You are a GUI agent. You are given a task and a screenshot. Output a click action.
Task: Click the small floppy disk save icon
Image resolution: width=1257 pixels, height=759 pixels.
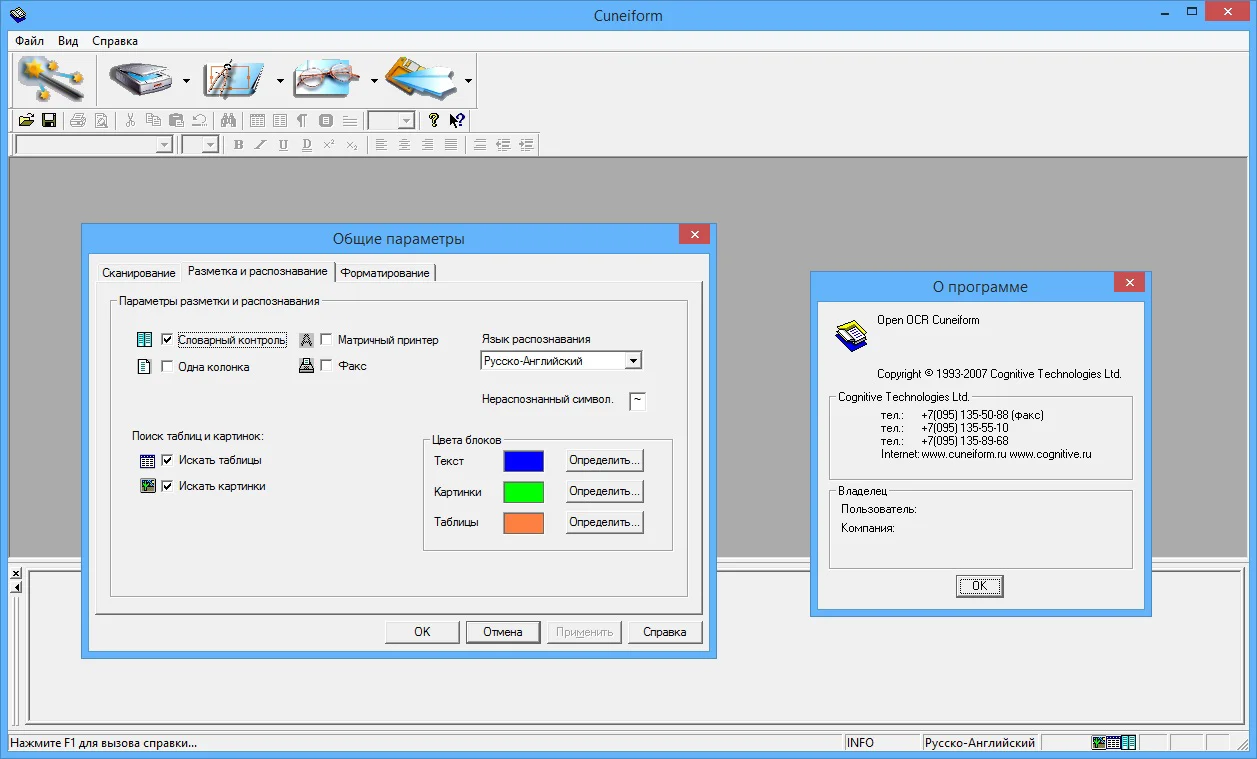coord(48,120)
